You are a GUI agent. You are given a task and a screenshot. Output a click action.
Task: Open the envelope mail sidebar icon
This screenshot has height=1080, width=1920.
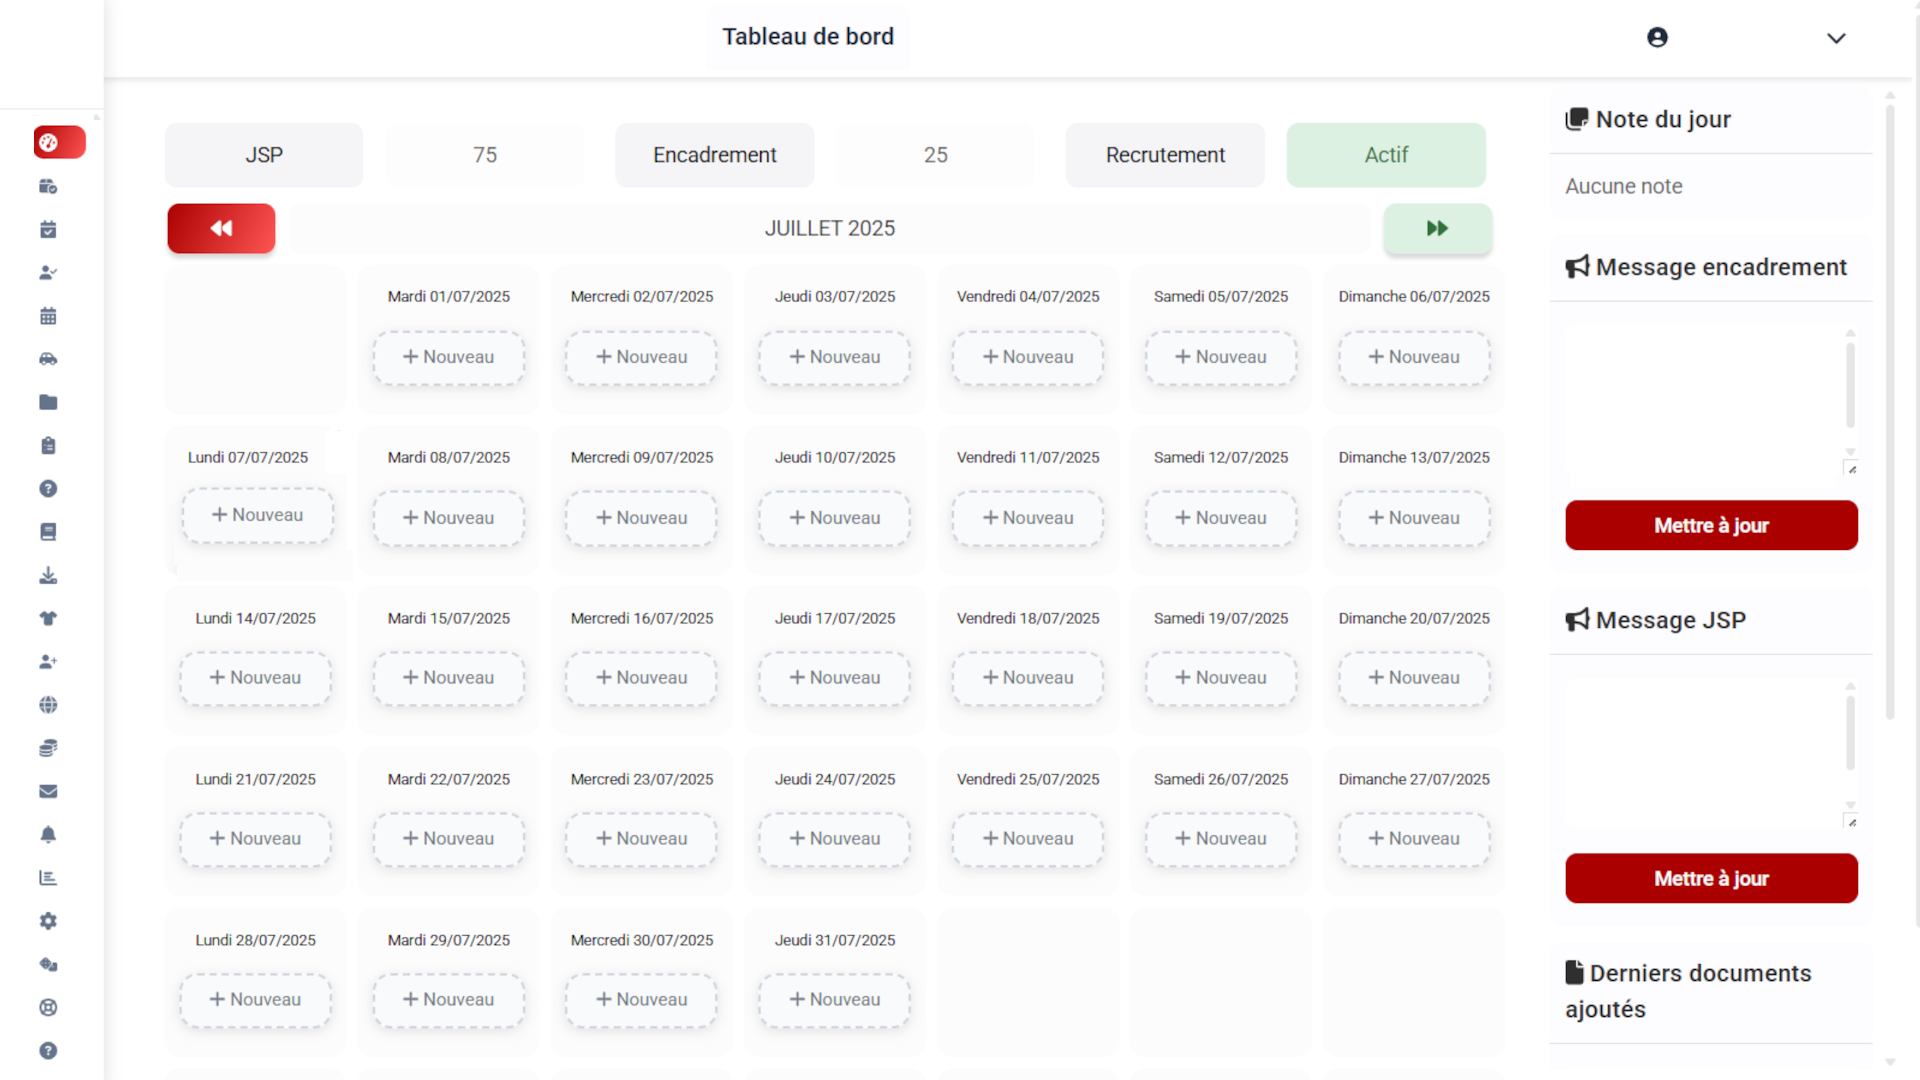tap(48, 791)
